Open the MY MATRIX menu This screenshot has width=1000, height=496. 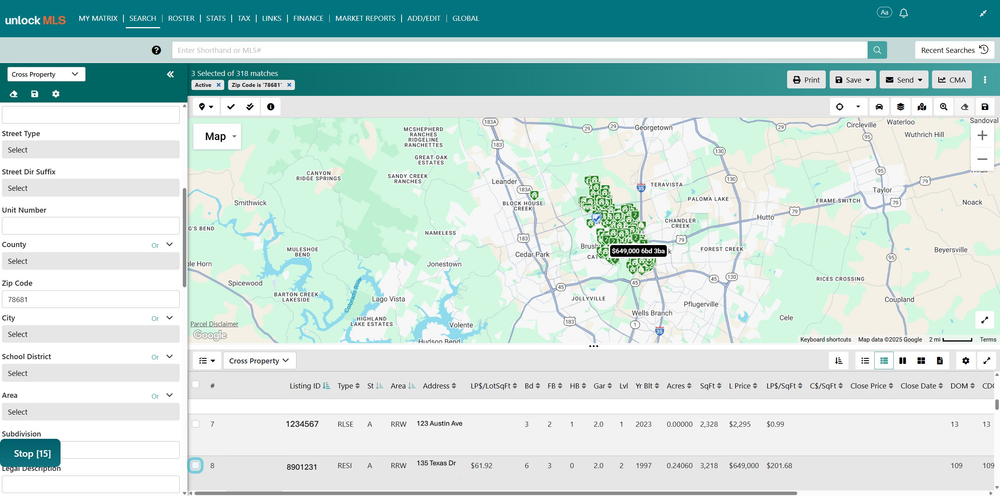point(98,18)
